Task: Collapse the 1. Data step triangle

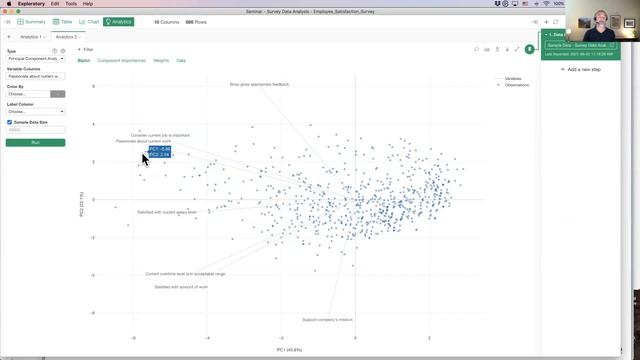Action: (546, 35)
